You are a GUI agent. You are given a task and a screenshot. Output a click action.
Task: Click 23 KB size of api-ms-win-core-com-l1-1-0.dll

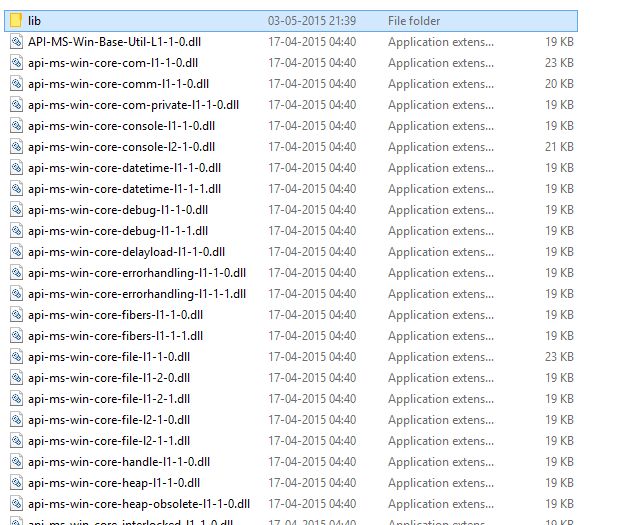(559, 63)
